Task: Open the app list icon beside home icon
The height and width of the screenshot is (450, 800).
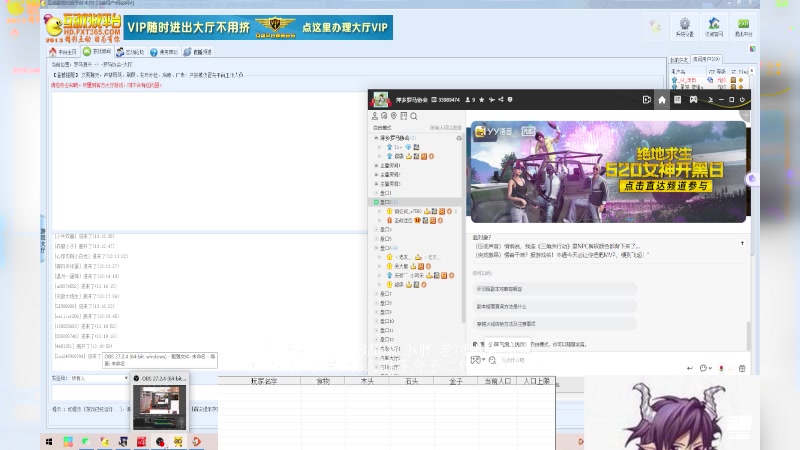Action: click(677, 99)
